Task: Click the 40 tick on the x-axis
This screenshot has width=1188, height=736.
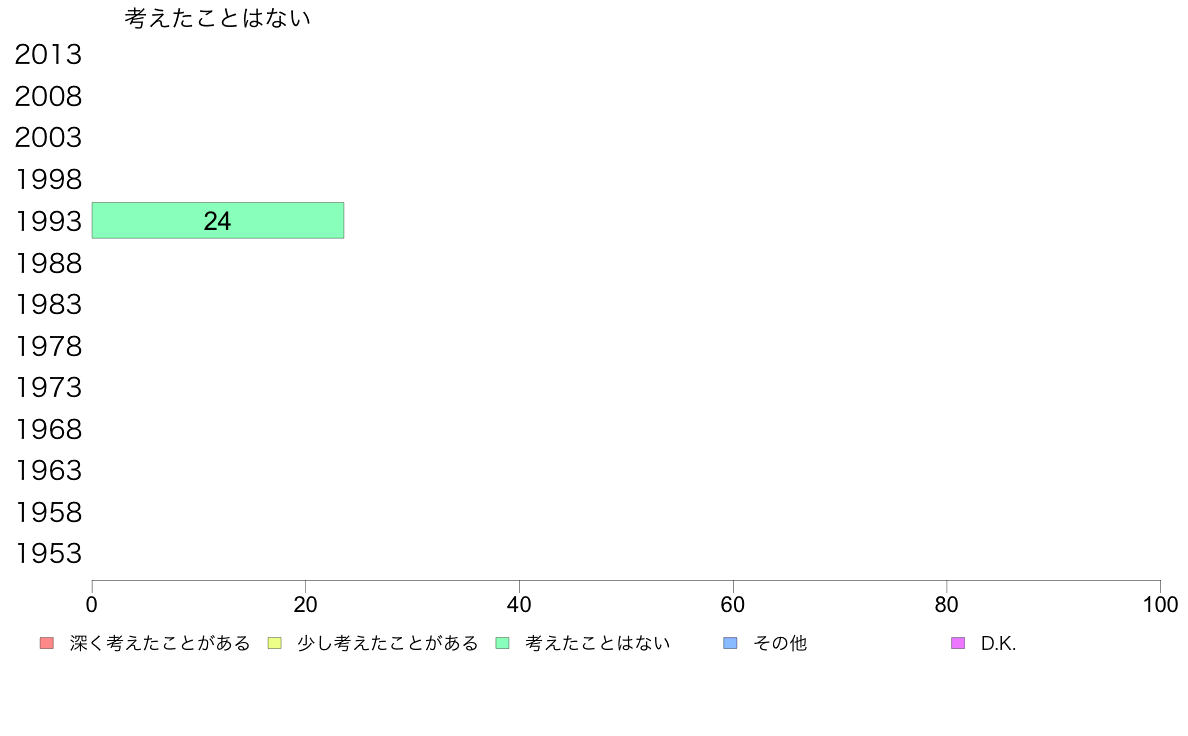Action: (519, 605)
